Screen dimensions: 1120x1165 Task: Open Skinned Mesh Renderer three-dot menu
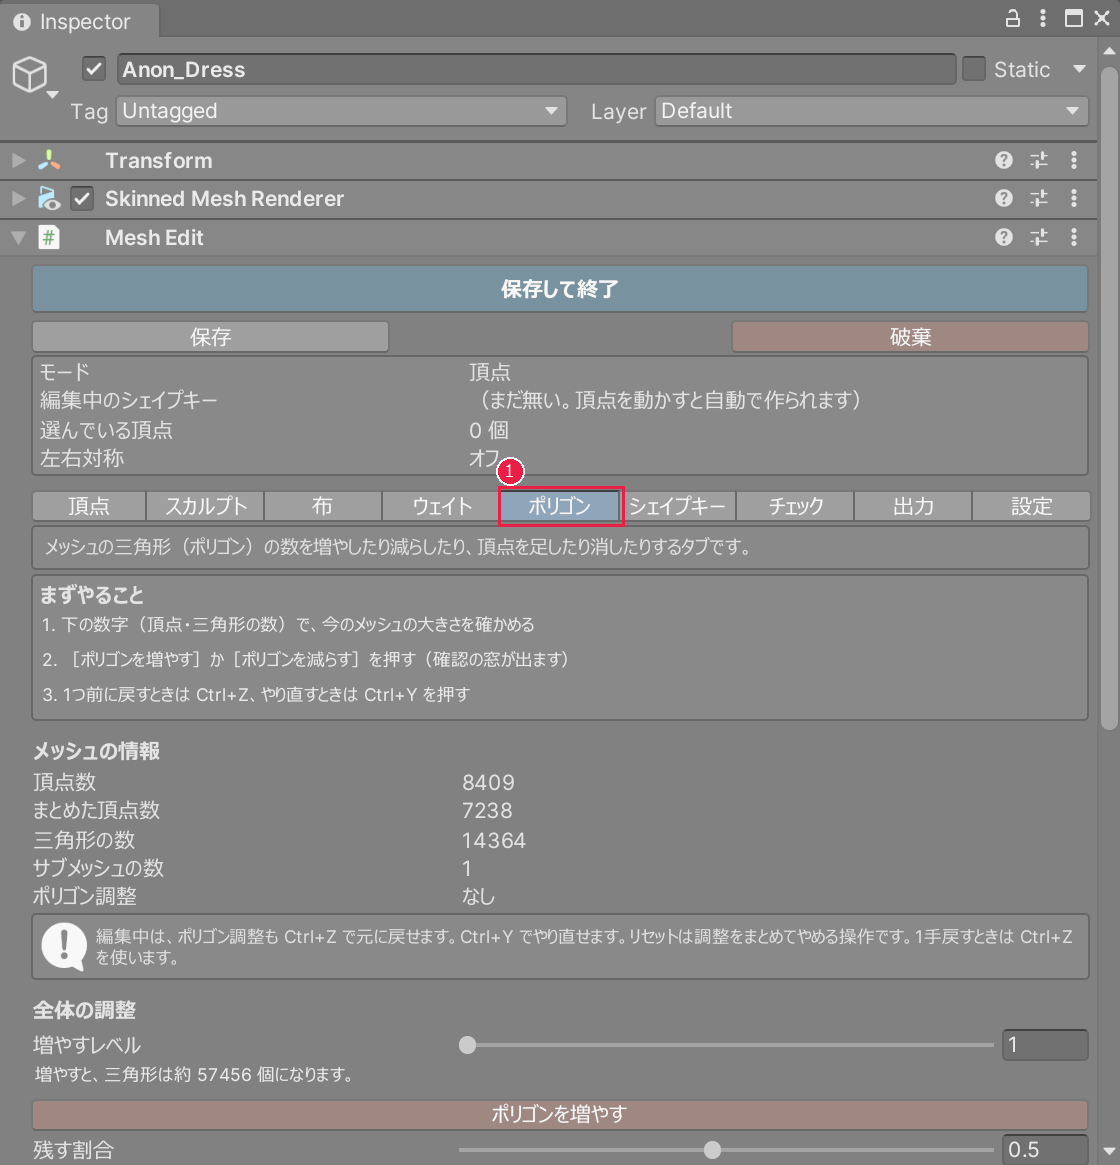[1074, 198]
